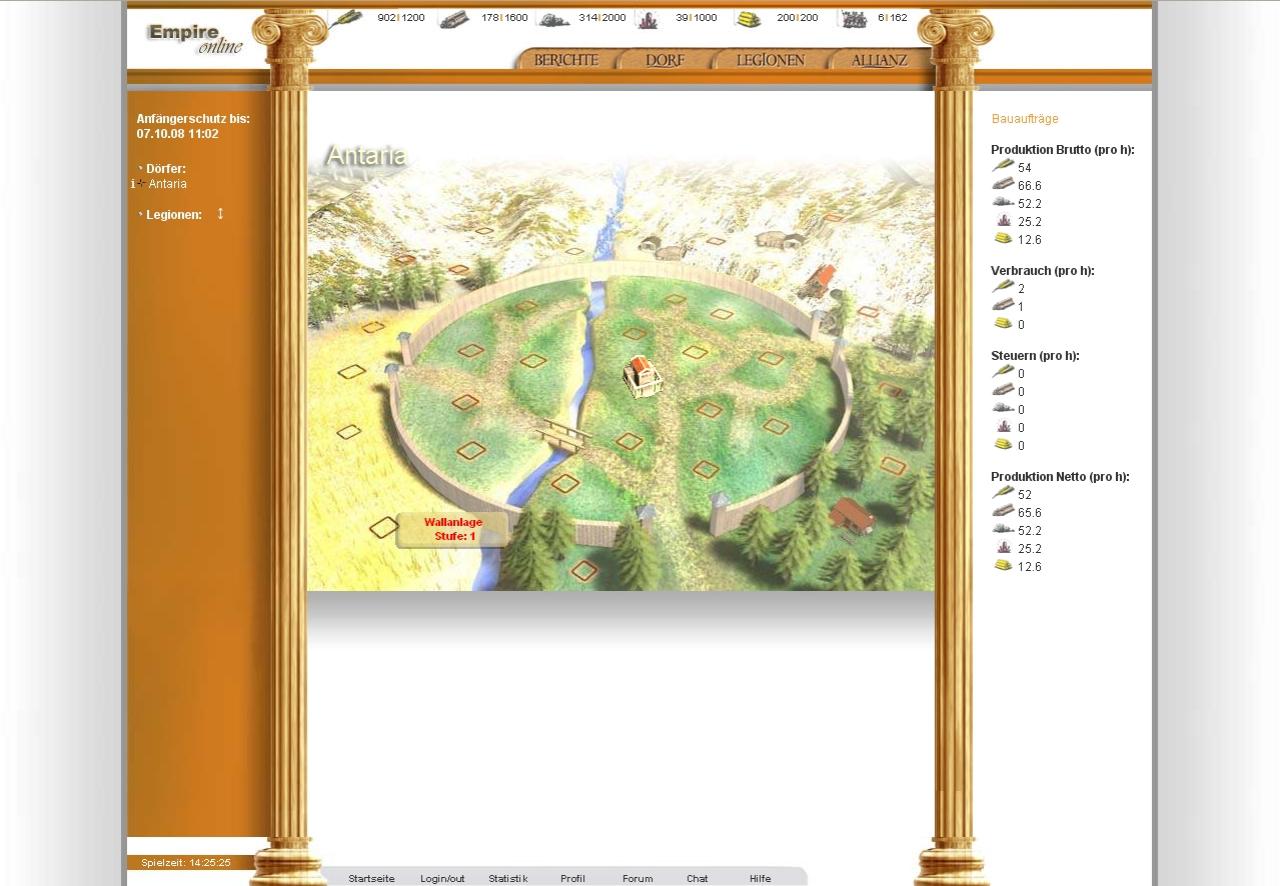This screenshot has height=886, width=1280.
Task: Open the Allianz tab
Action: [879, 60]
